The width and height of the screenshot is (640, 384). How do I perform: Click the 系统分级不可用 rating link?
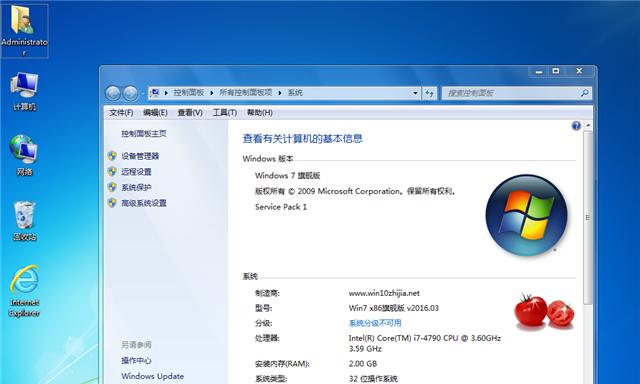tap(375, 323)
